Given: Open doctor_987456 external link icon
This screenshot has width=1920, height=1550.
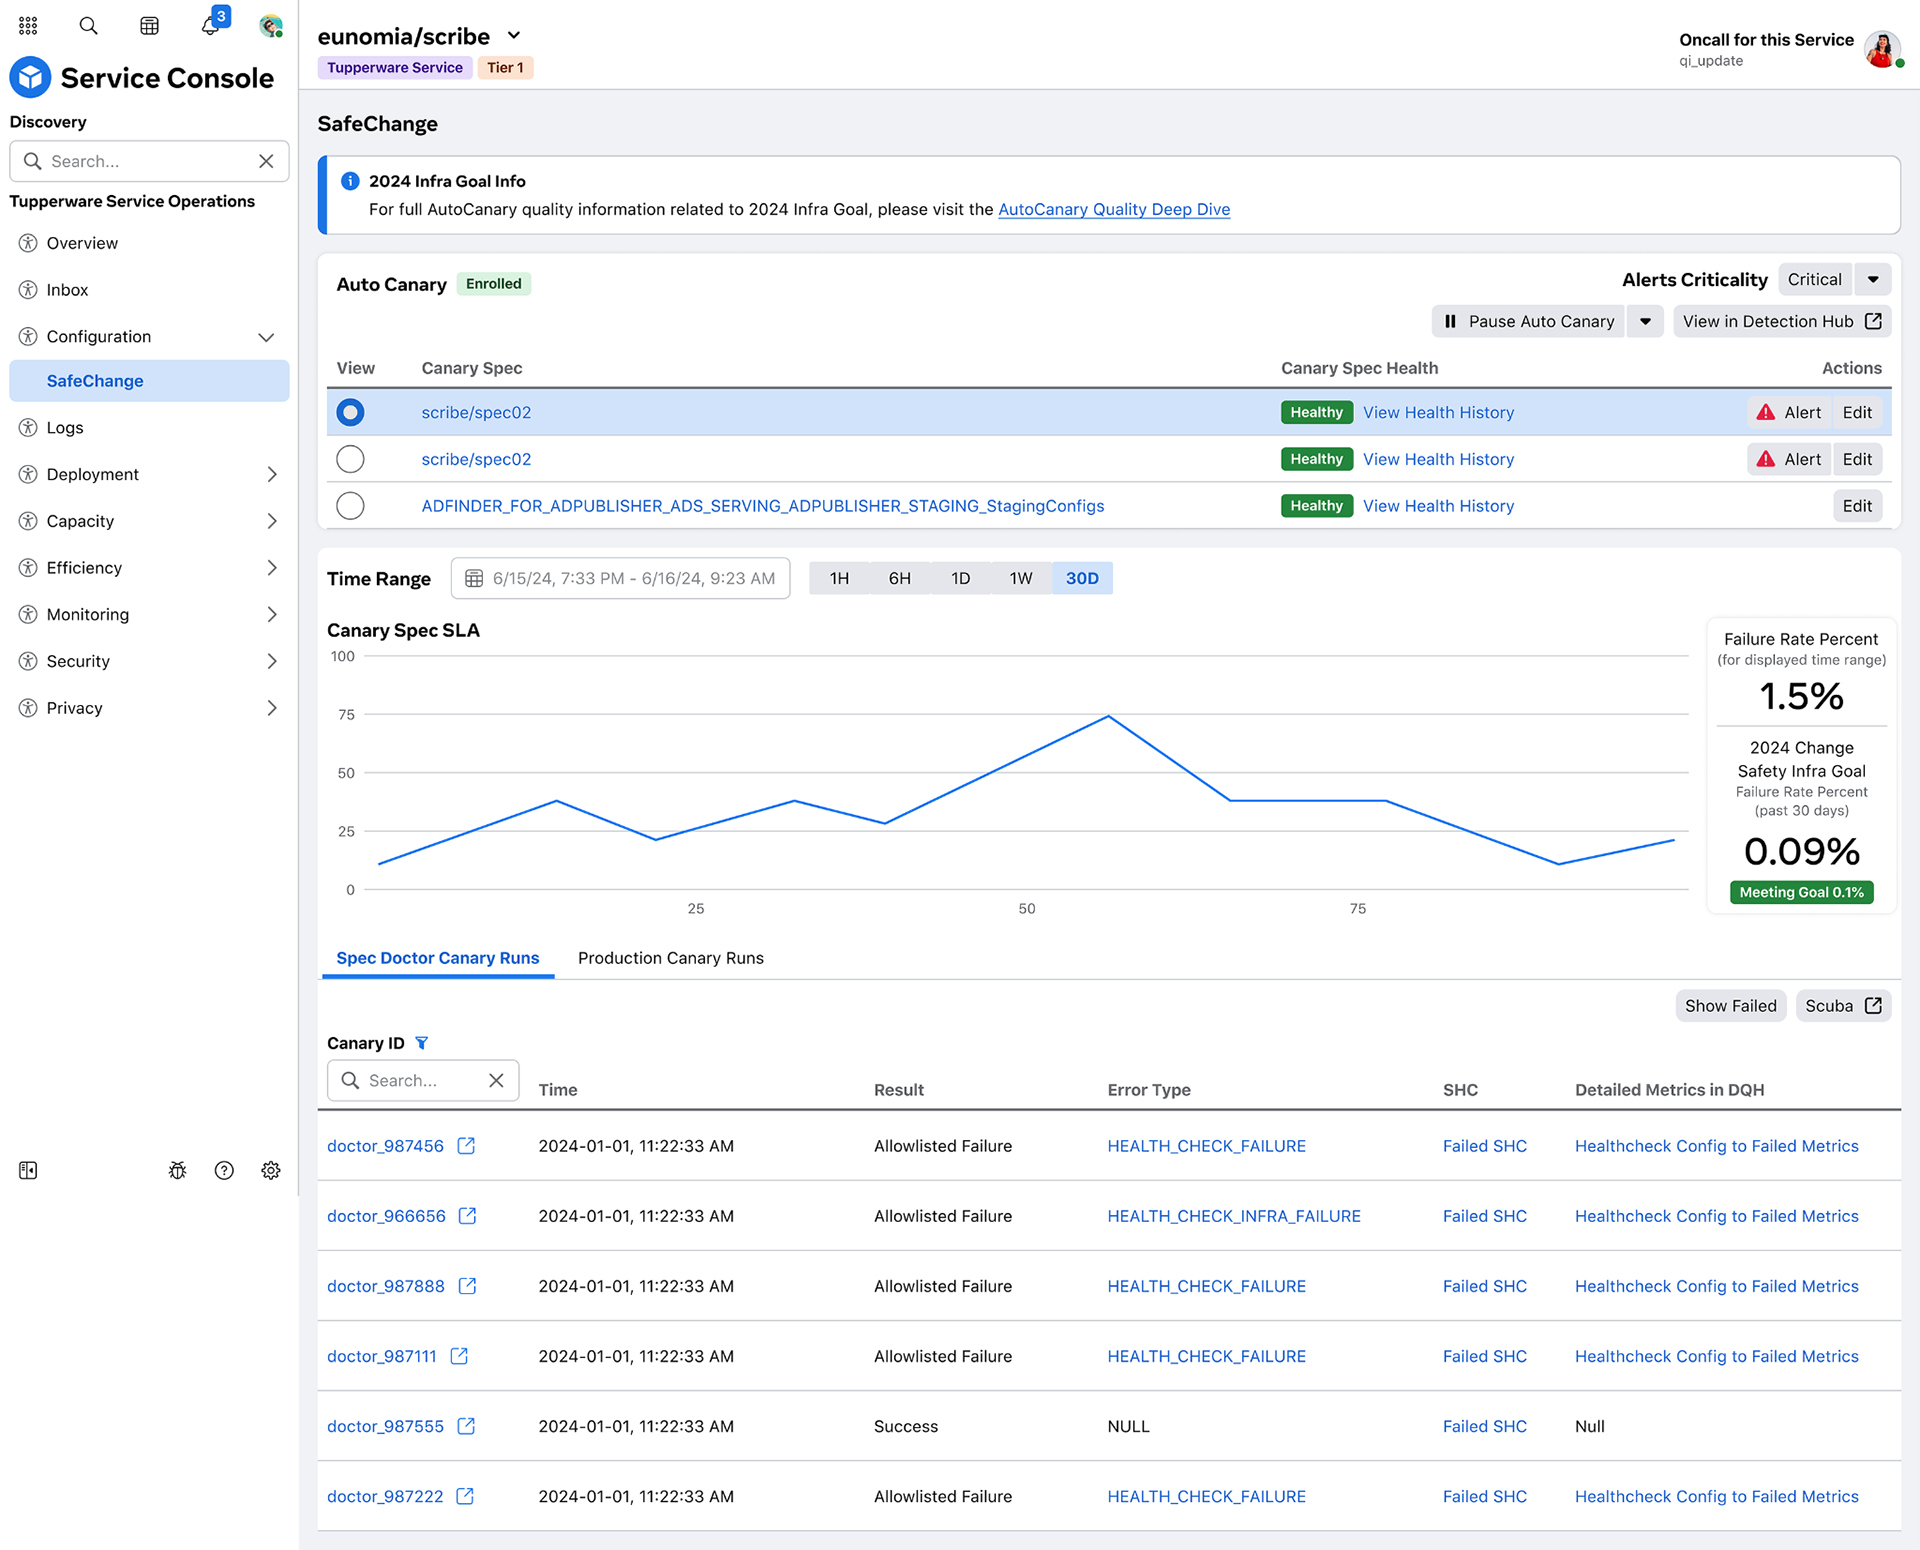Looking at the screenshot, I should click(x=466, y=1146).
